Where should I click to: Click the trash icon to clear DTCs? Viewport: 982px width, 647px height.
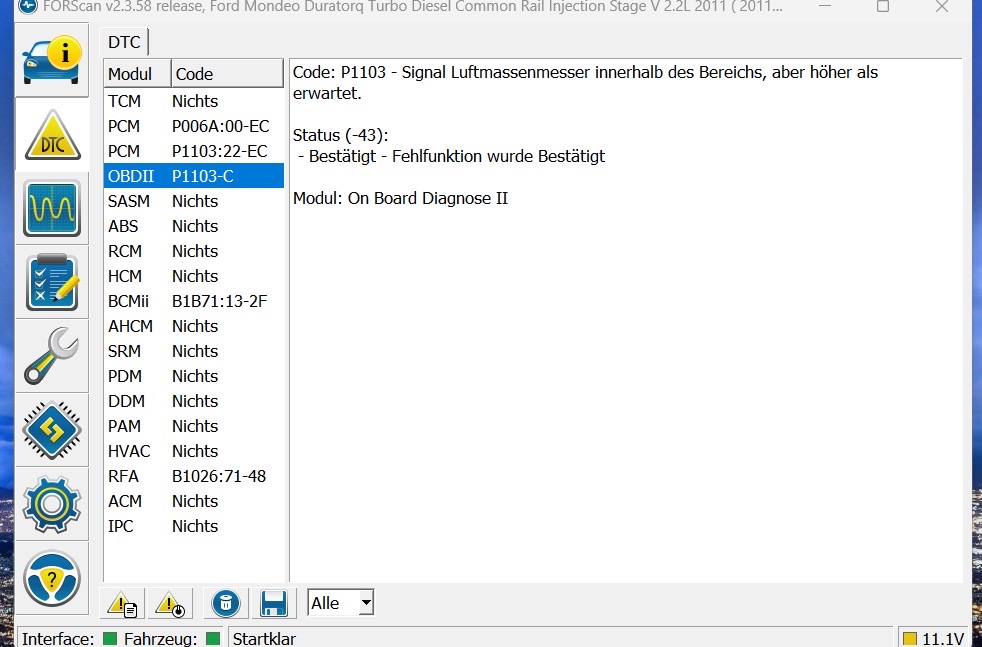[x=226, y=603]
